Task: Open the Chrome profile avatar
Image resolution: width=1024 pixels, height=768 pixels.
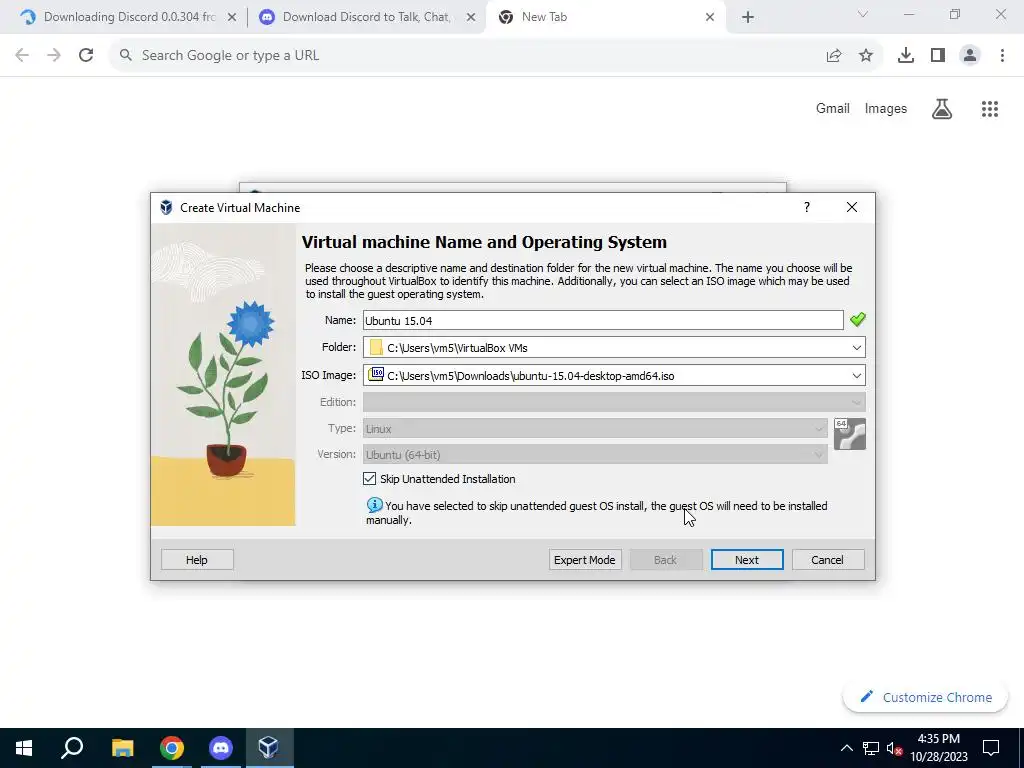Action: pos(970,56)
